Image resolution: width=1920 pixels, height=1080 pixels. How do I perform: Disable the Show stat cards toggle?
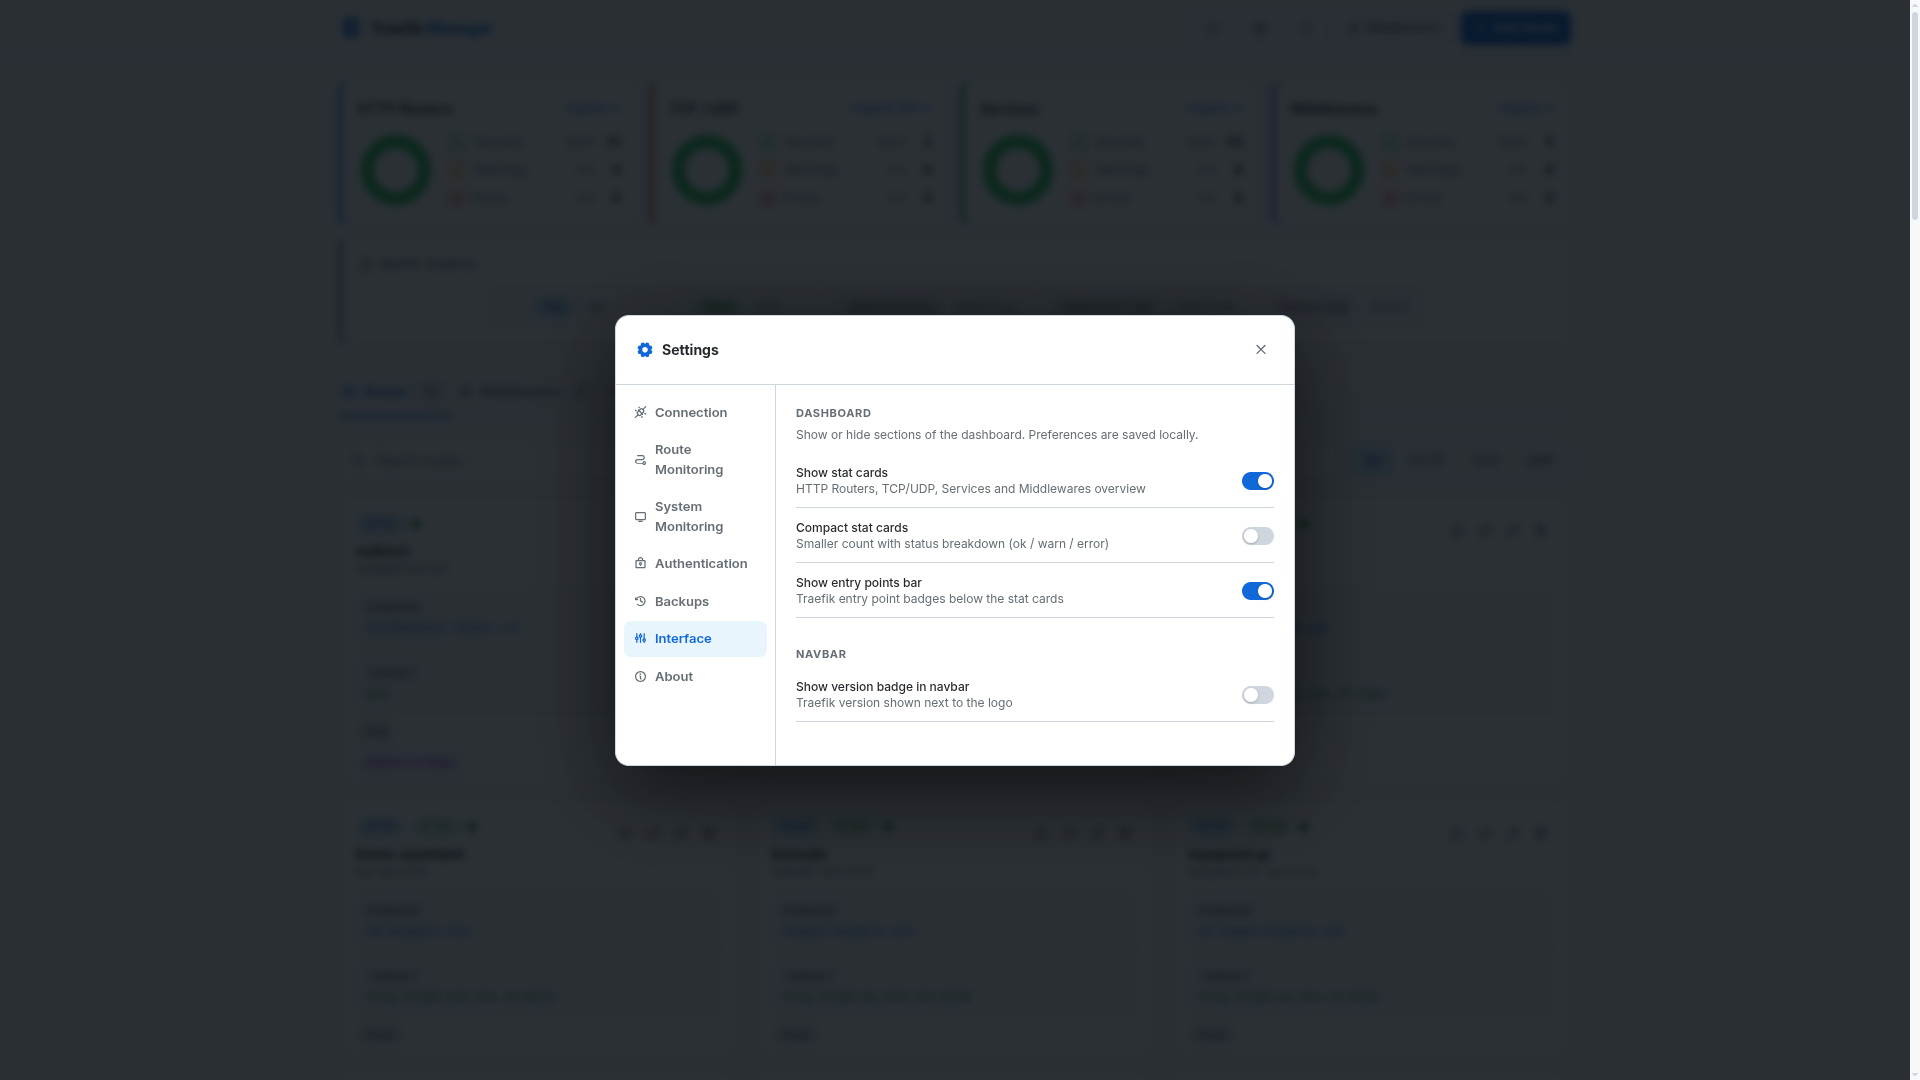point(1258,481)
